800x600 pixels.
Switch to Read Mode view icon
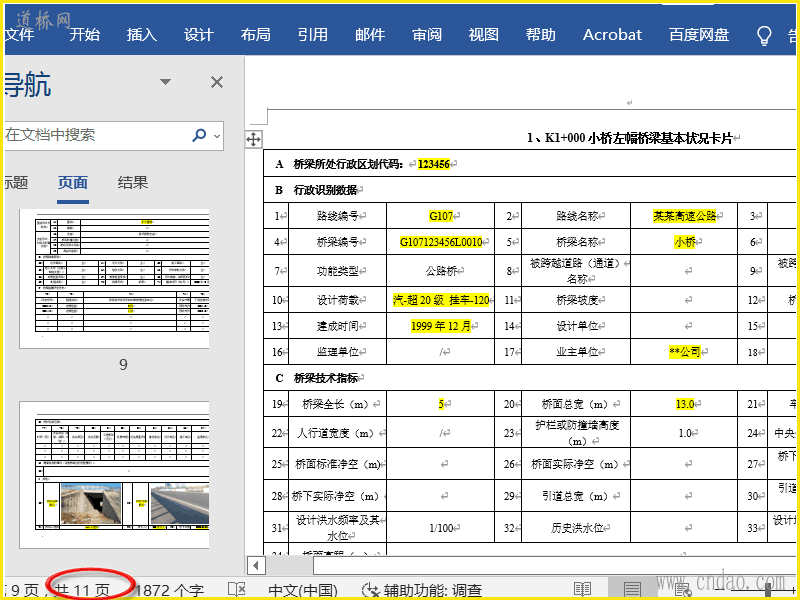point(582,590)
